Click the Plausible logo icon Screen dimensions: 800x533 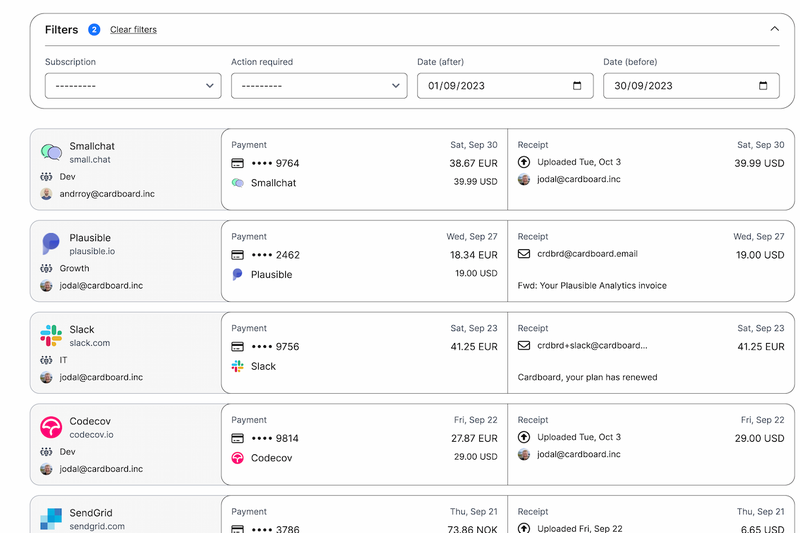click(51, 243)
